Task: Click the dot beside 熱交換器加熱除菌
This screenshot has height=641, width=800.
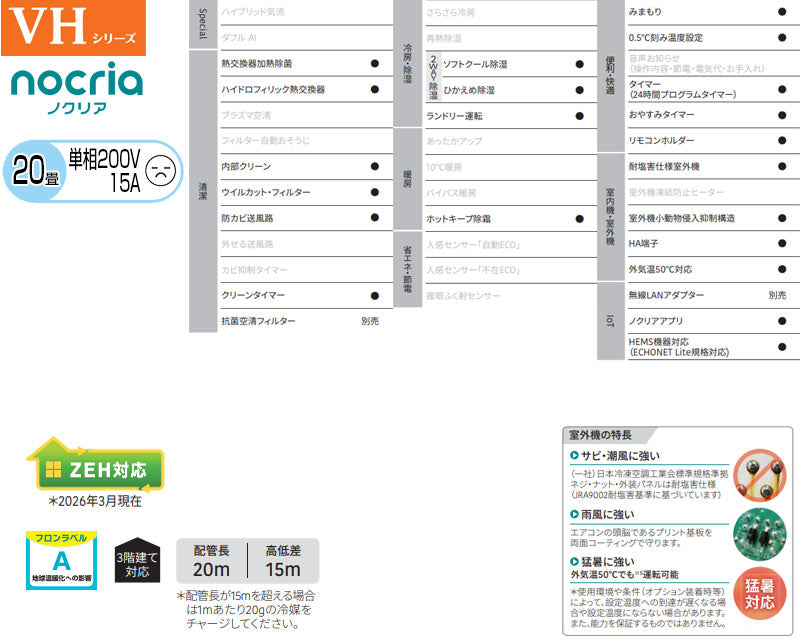Action: pyautogui.click(x=374, y=63)
